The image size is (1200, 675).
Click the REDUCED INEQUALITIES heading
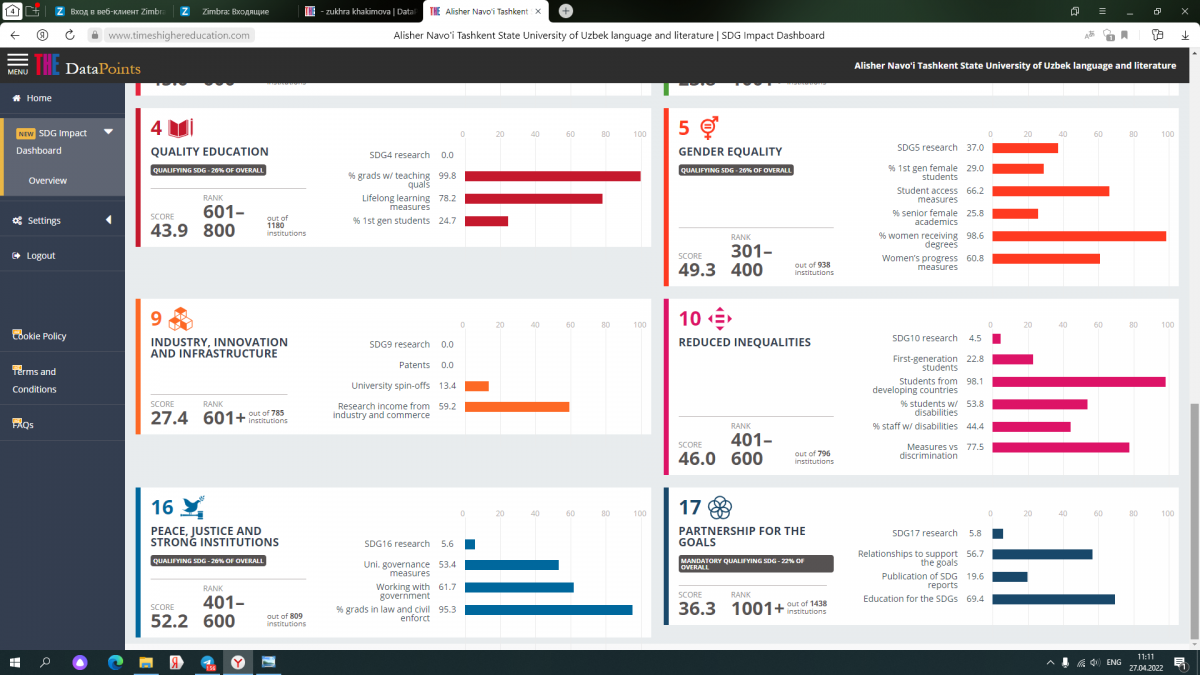pos(745,342)
